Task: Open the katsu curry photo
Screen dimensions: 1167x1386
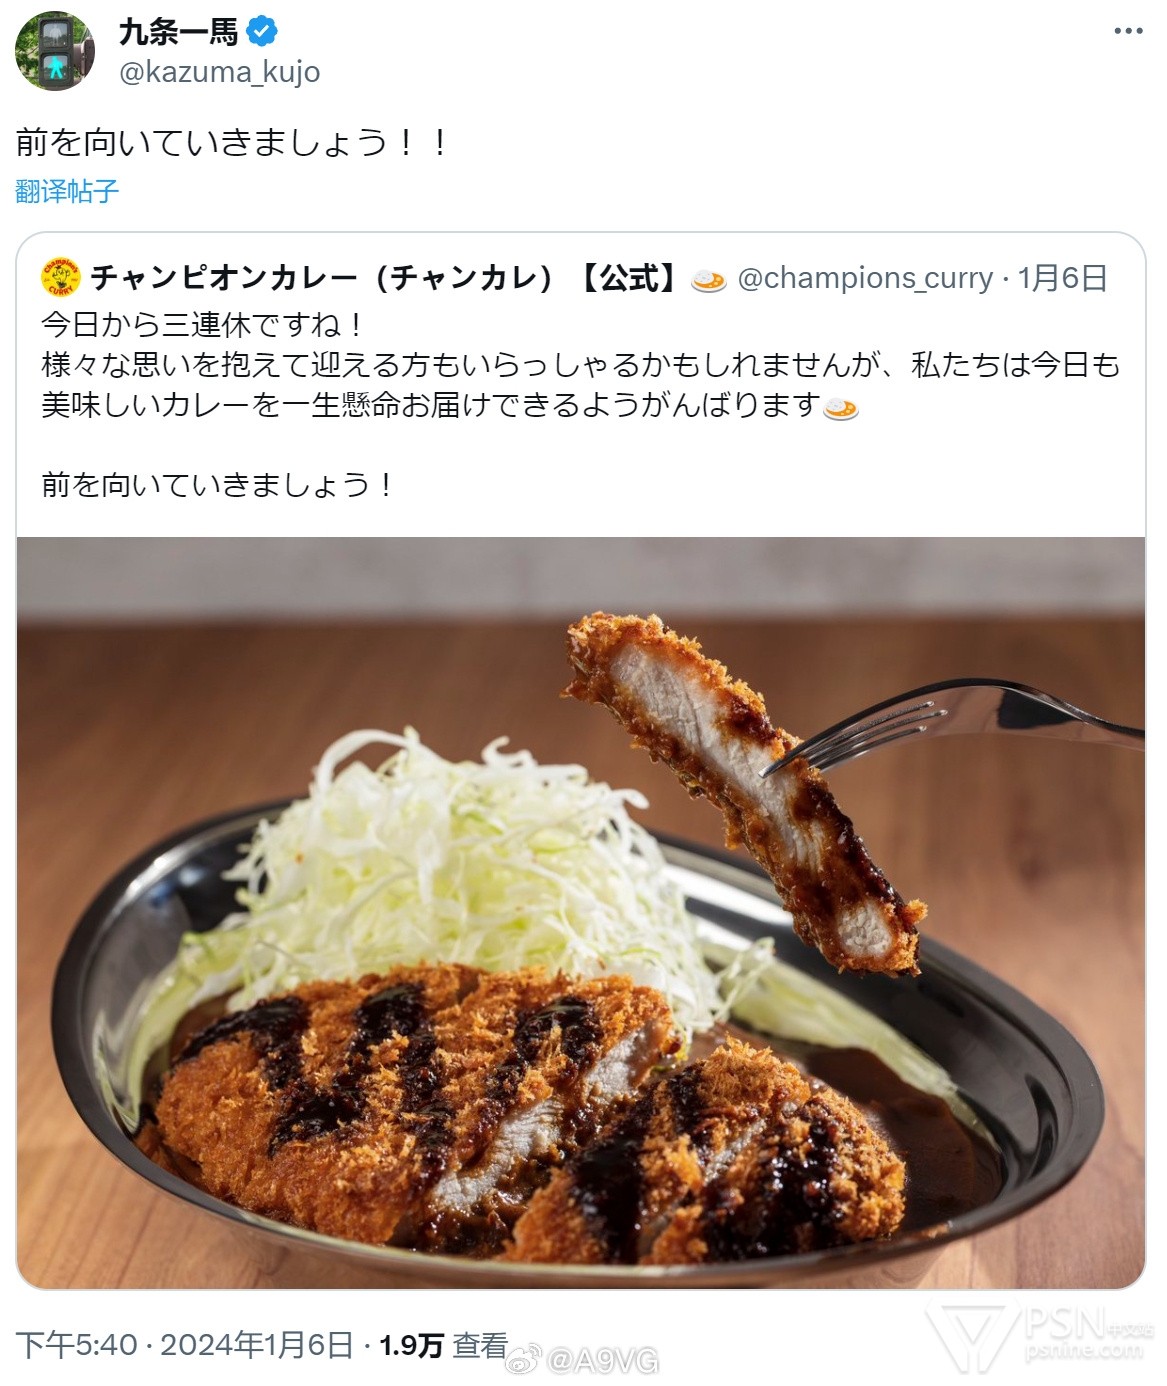Action: (581, 913)
